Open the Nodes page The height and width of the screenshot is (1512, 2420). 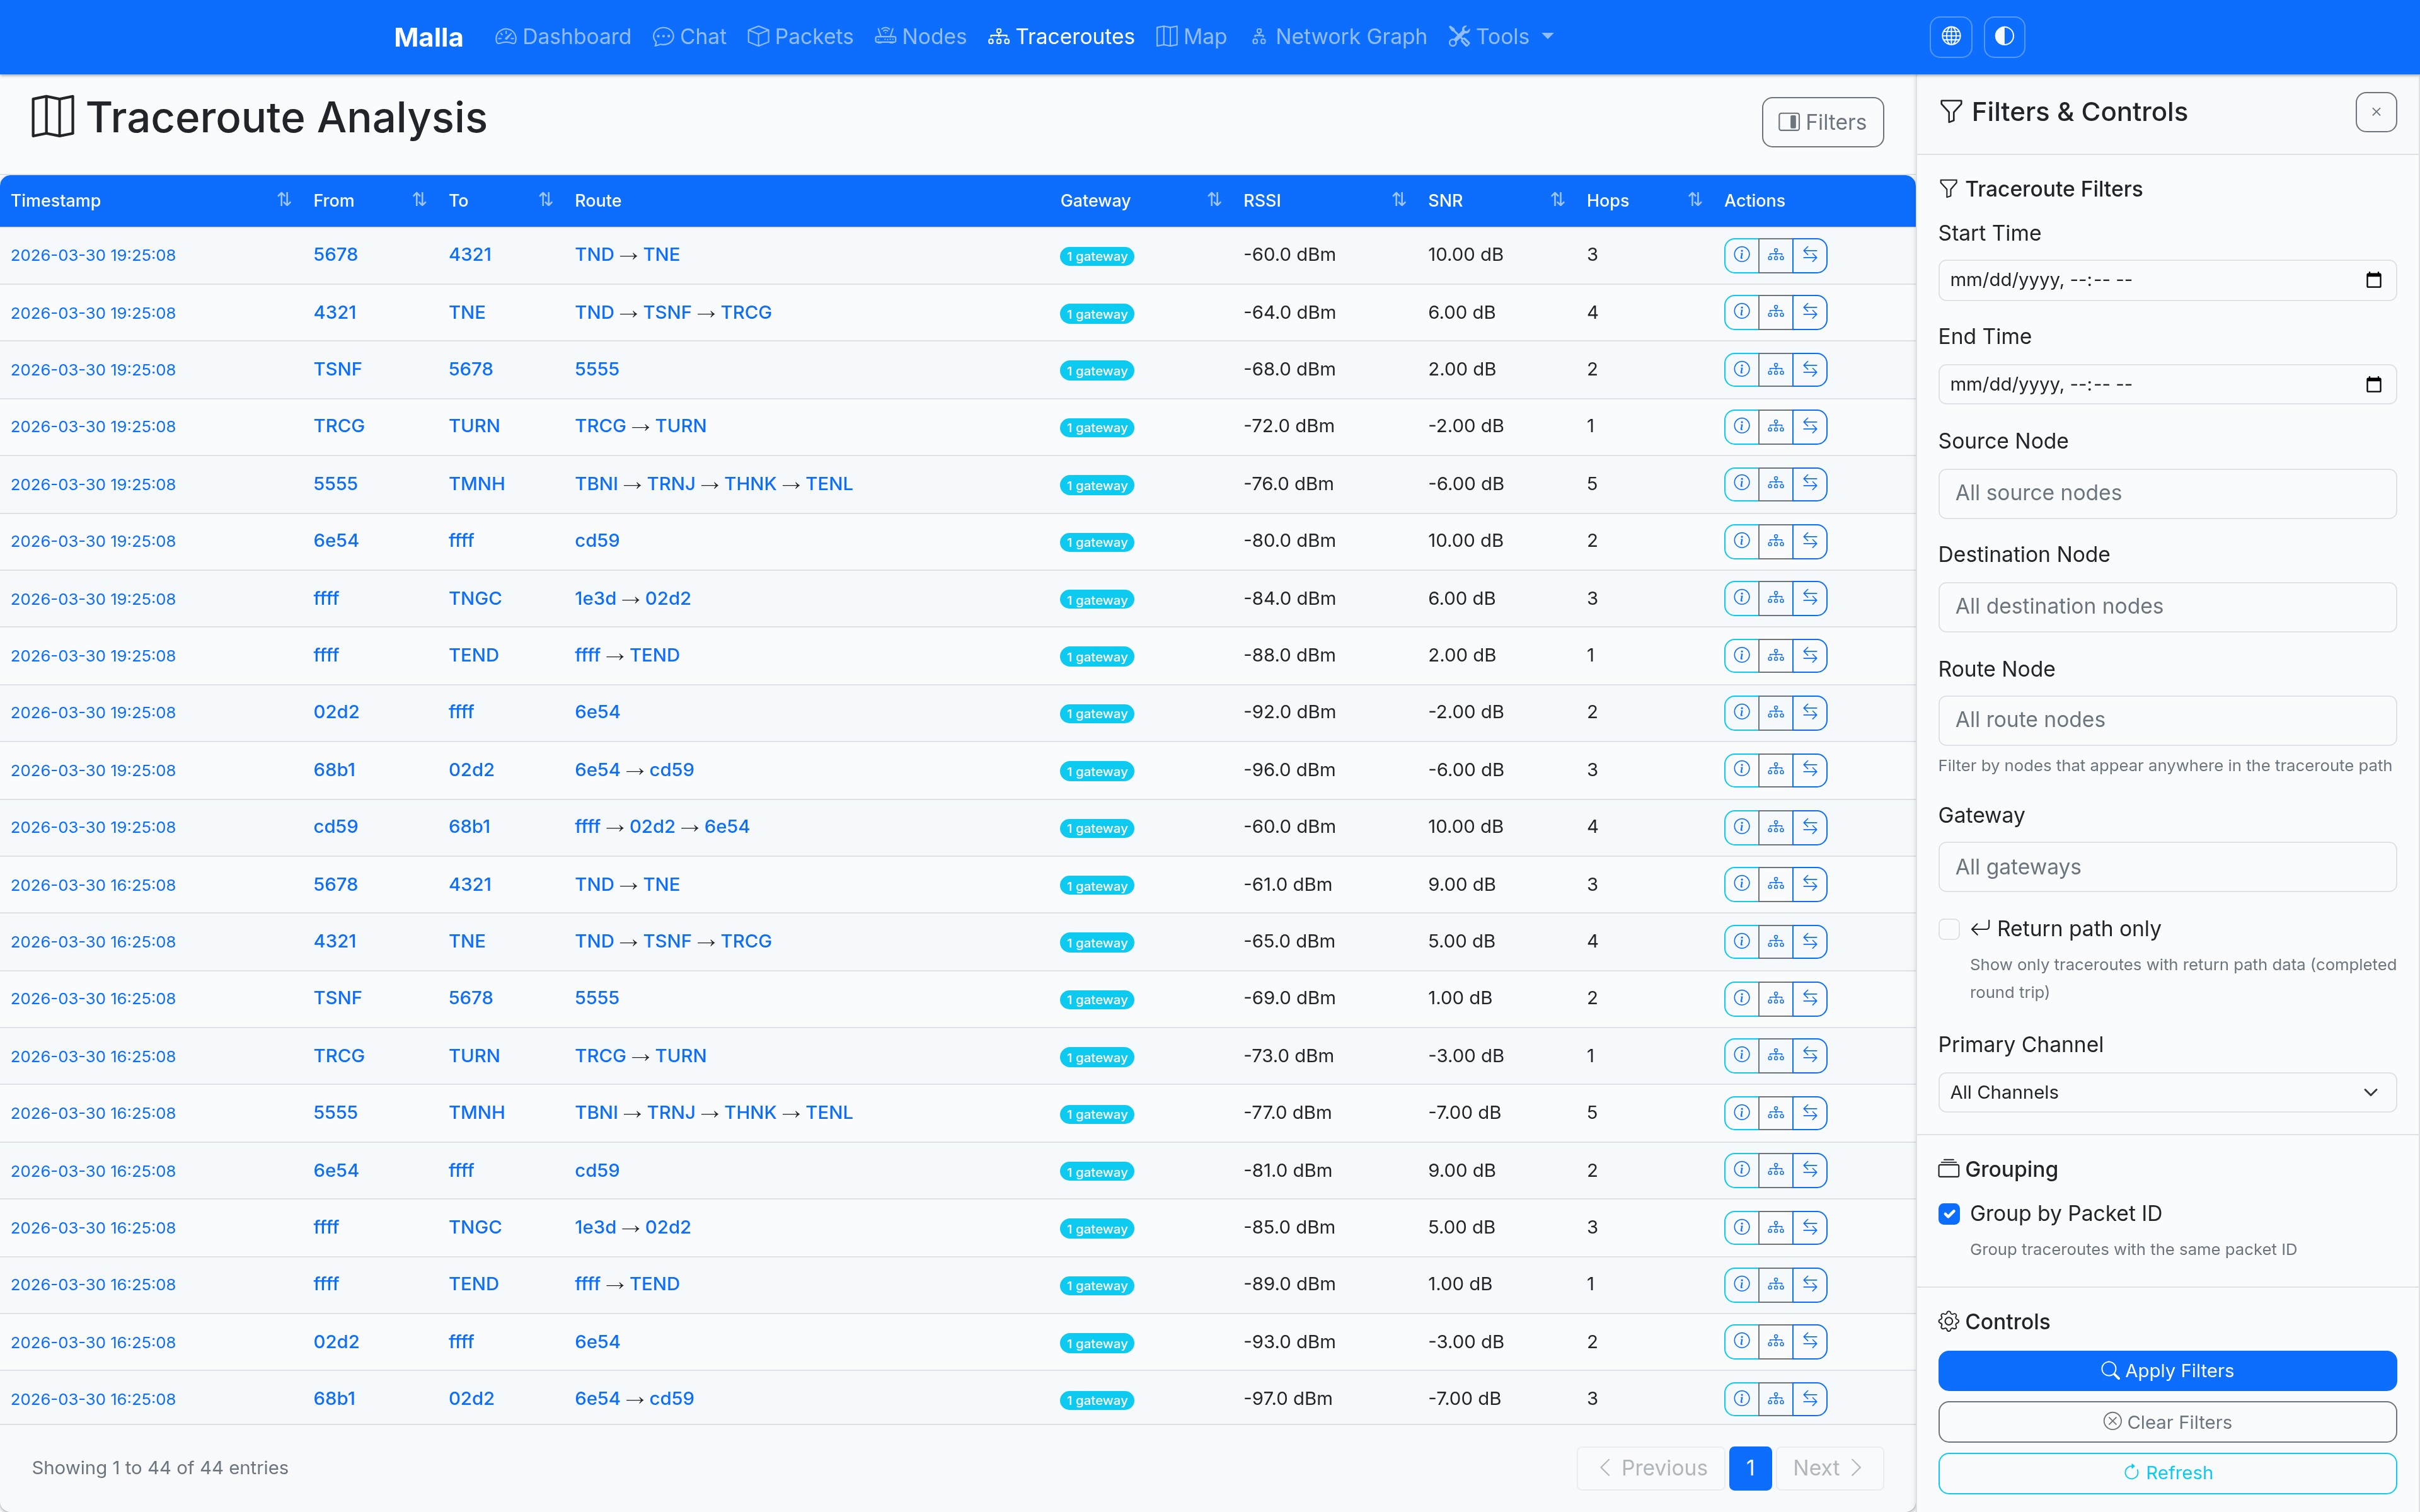click(x=920, y=37)
